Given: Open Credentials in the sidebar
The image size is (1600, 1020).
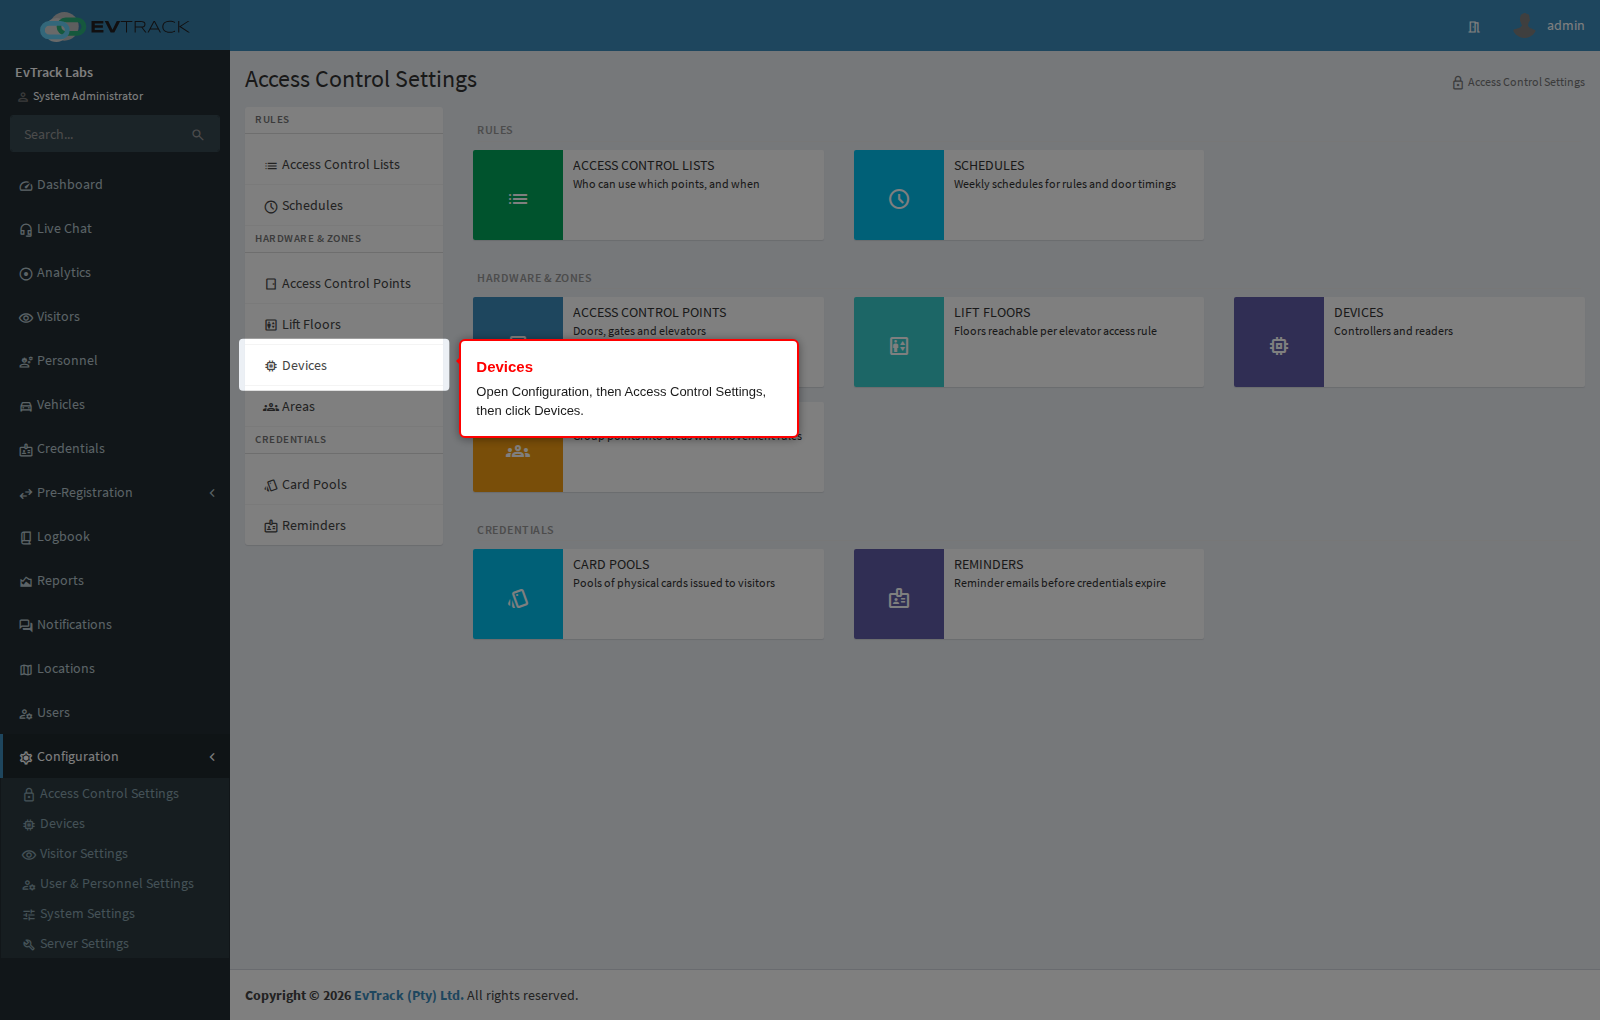Looking at the screenshot, I should tap(115, 449).
